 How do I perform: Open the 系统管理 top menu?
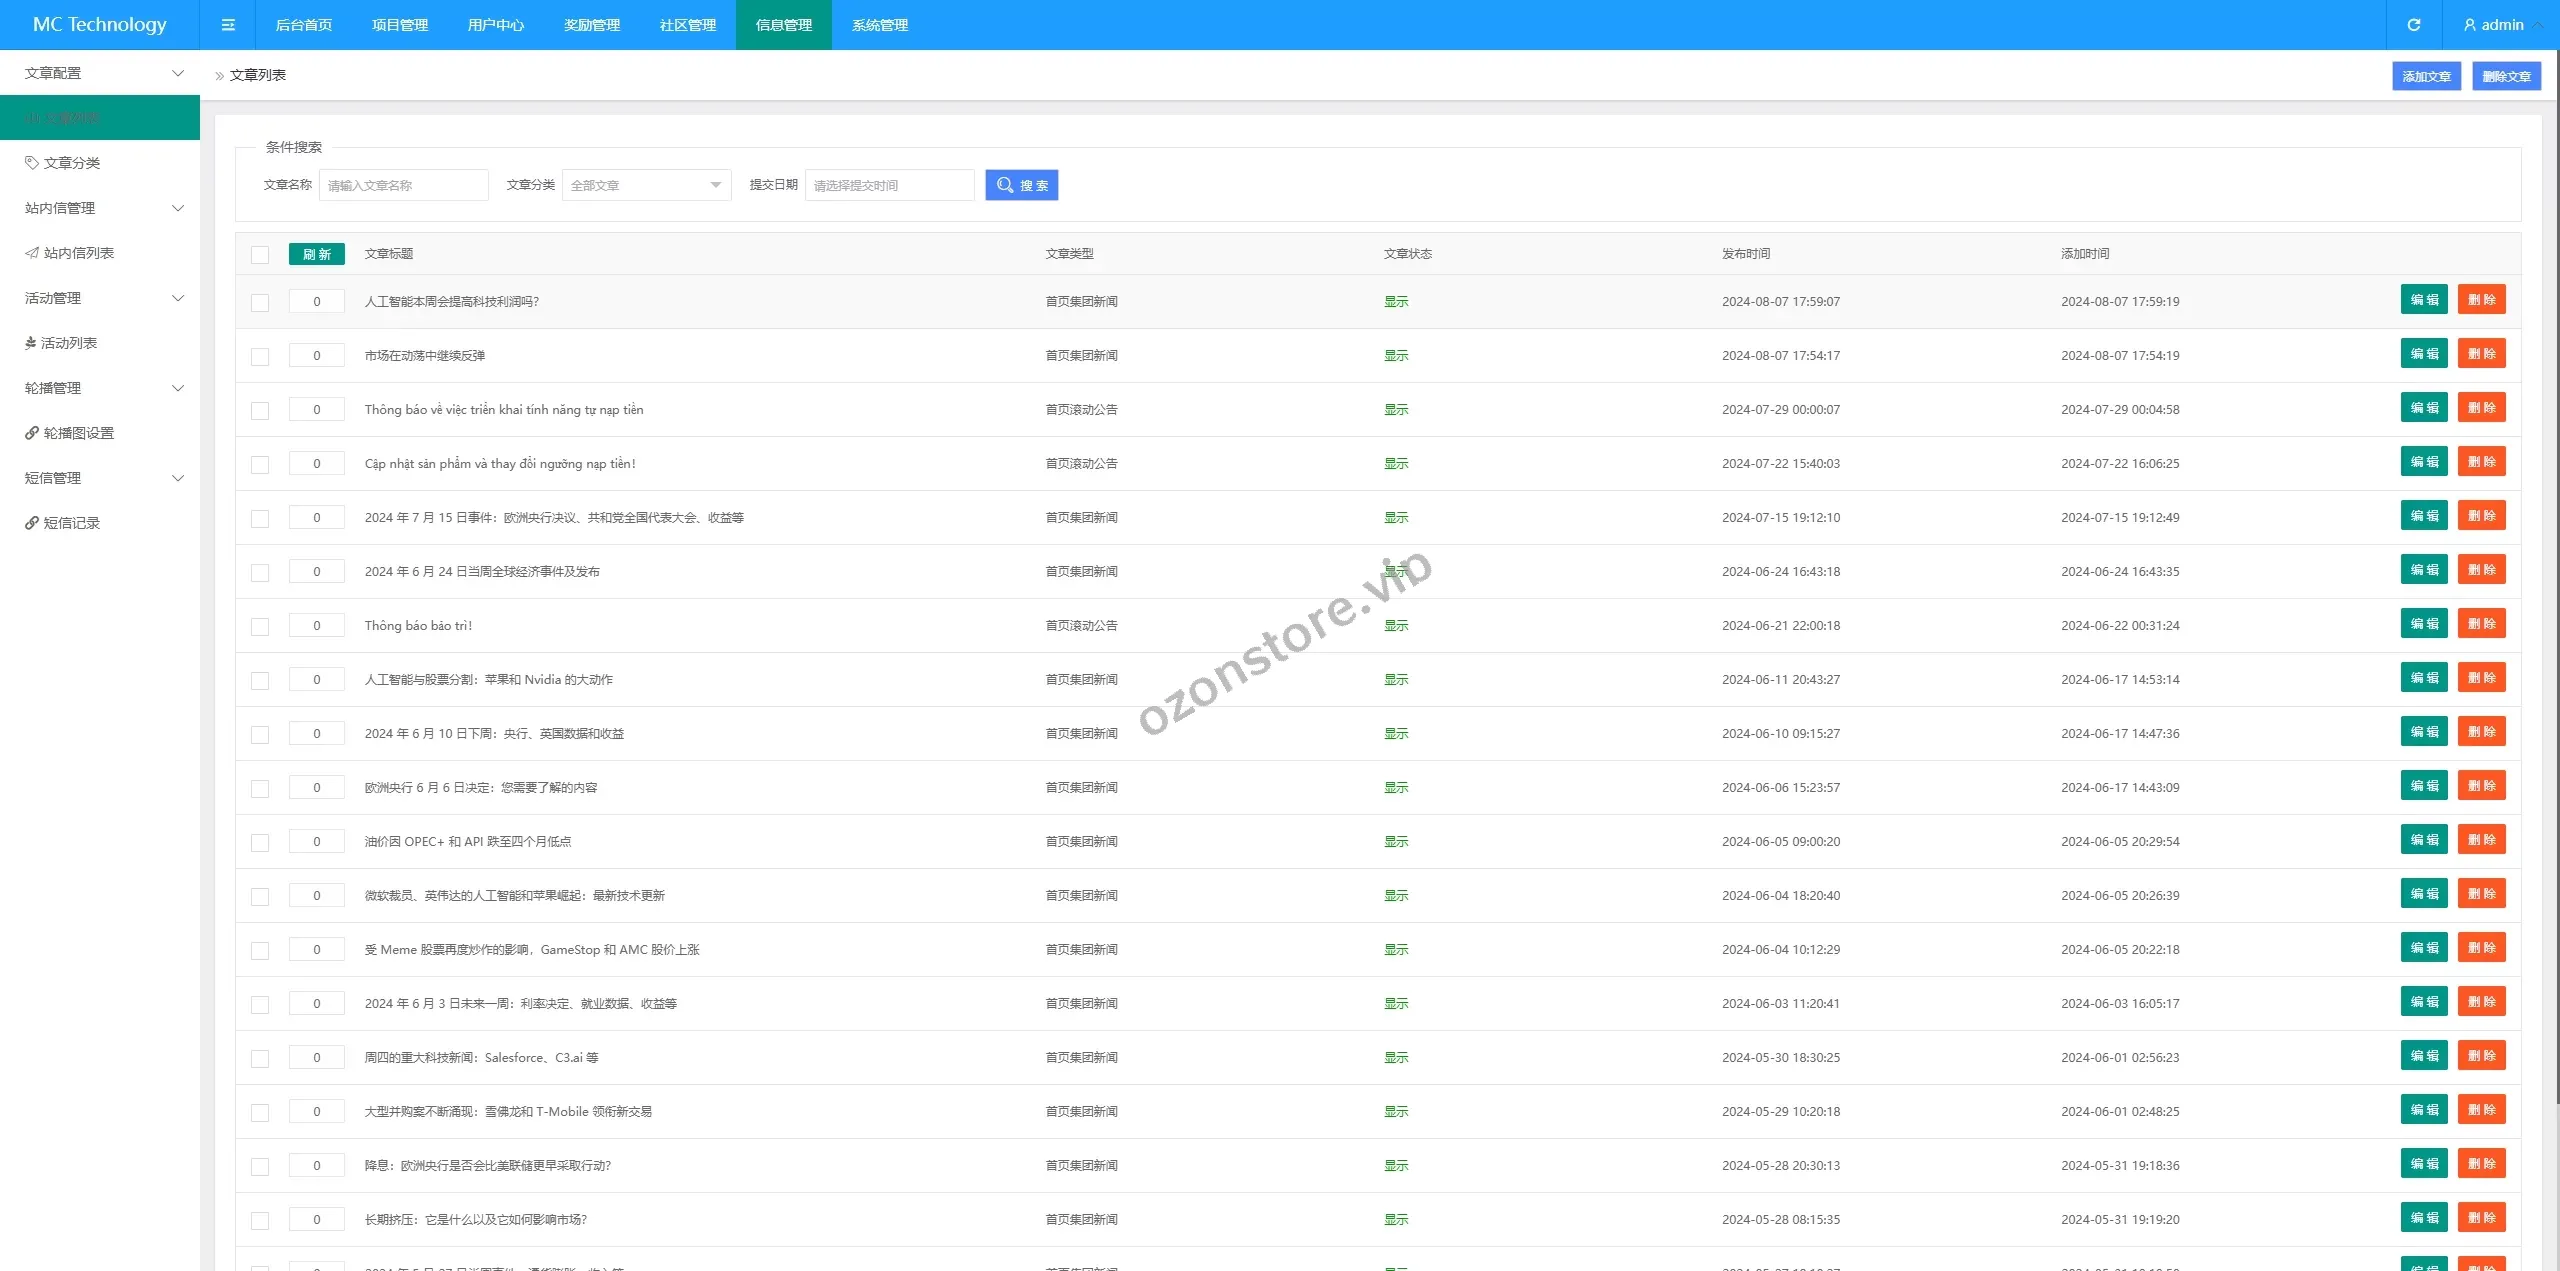click(879, 25)
